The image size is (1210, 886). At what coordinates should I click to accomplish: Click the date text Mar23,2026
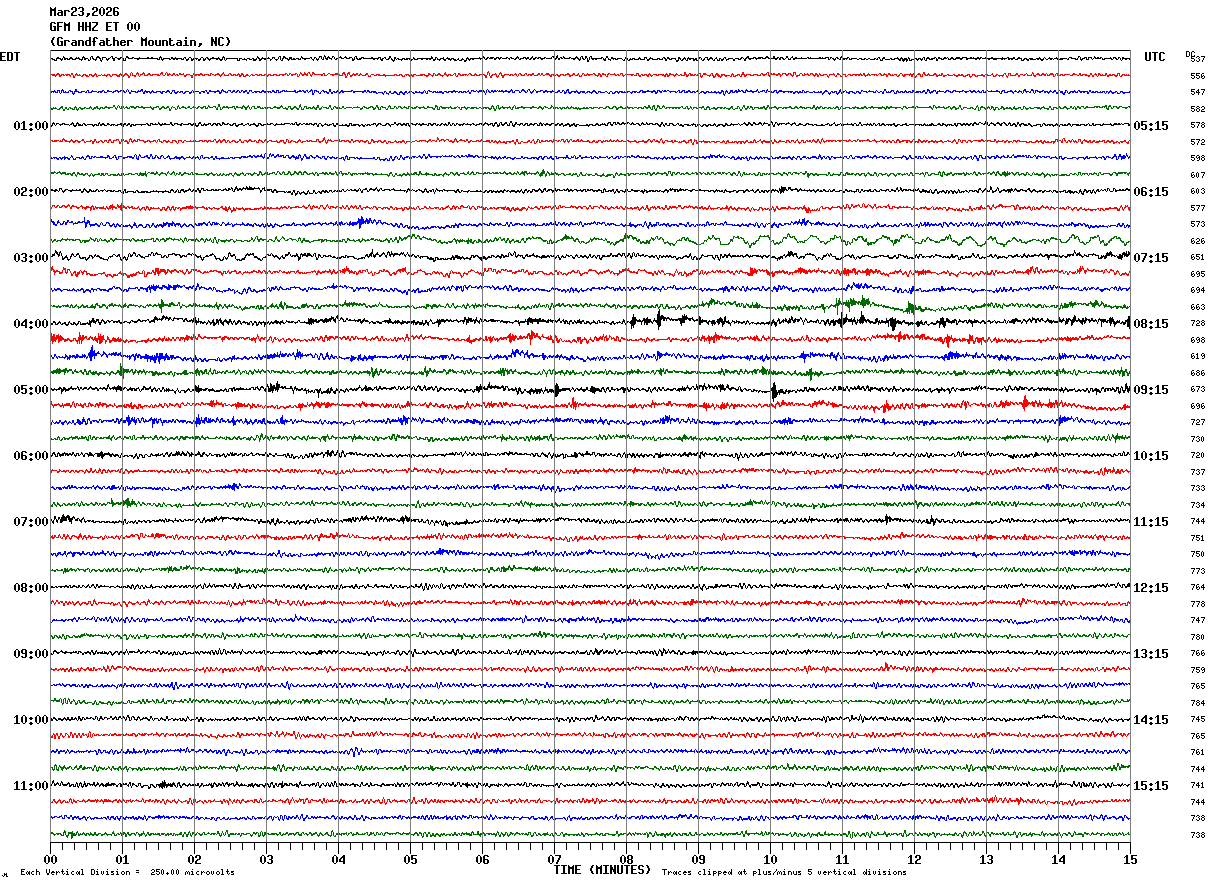(x=84, y=12)
